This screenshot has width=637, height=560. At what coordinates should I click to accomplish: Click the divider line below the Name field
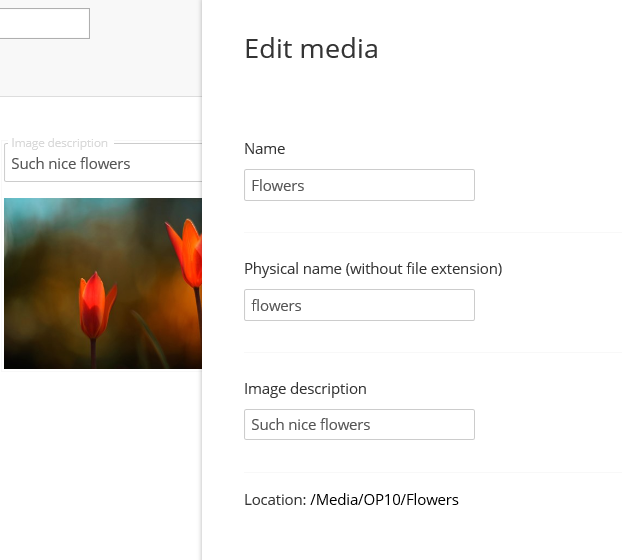click(x=433, y=232)
